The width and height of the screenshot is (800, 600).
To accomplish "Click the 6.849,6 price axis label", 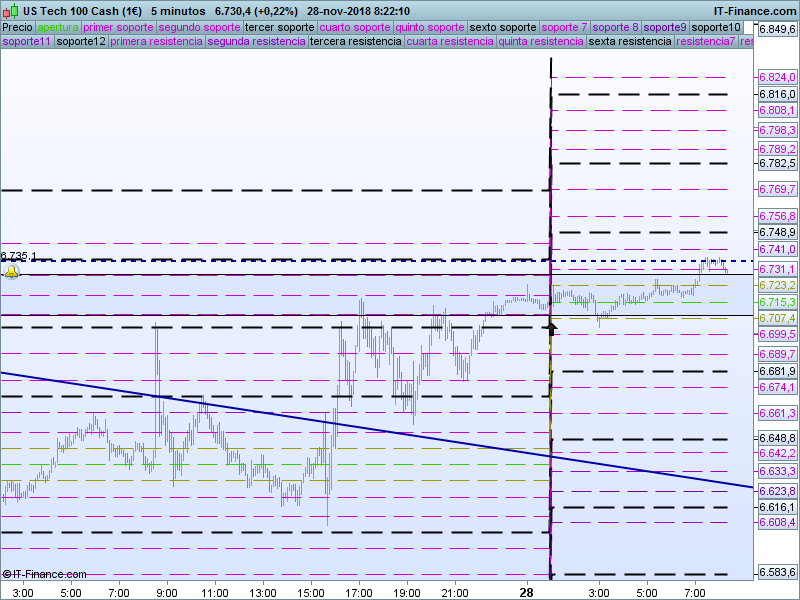I will point(777,29).
